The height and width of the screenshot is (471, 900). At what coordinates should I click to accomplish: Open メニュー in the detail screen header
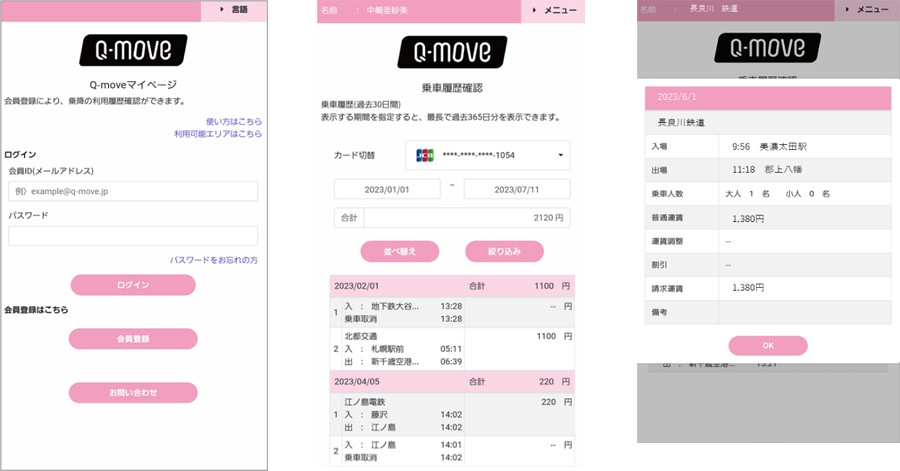[867, 10]
